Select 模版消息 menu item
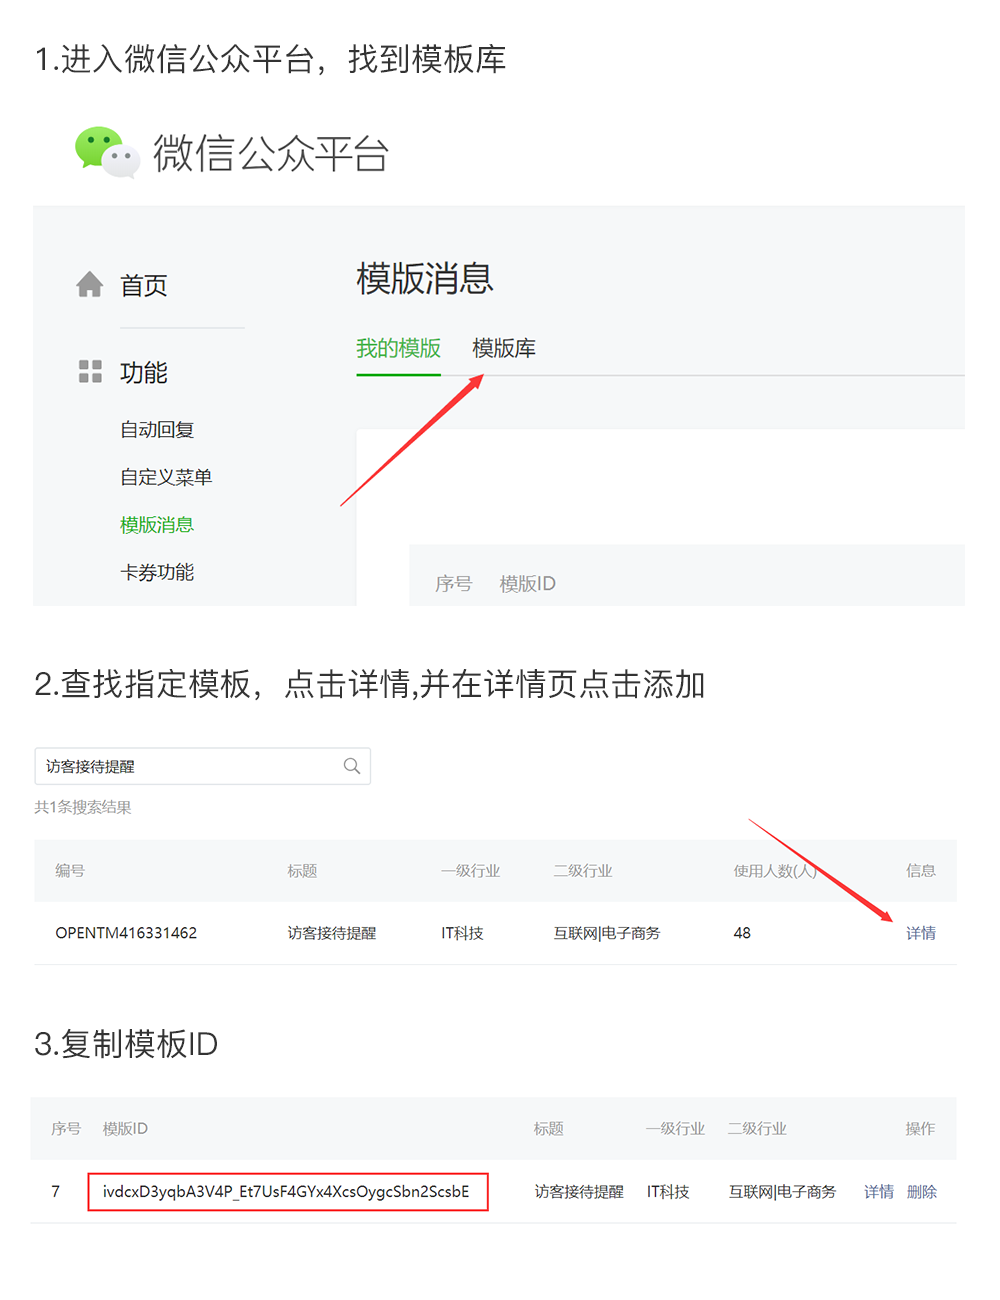The height and width of the screenshot is (1300, 1000). point(157,525)
